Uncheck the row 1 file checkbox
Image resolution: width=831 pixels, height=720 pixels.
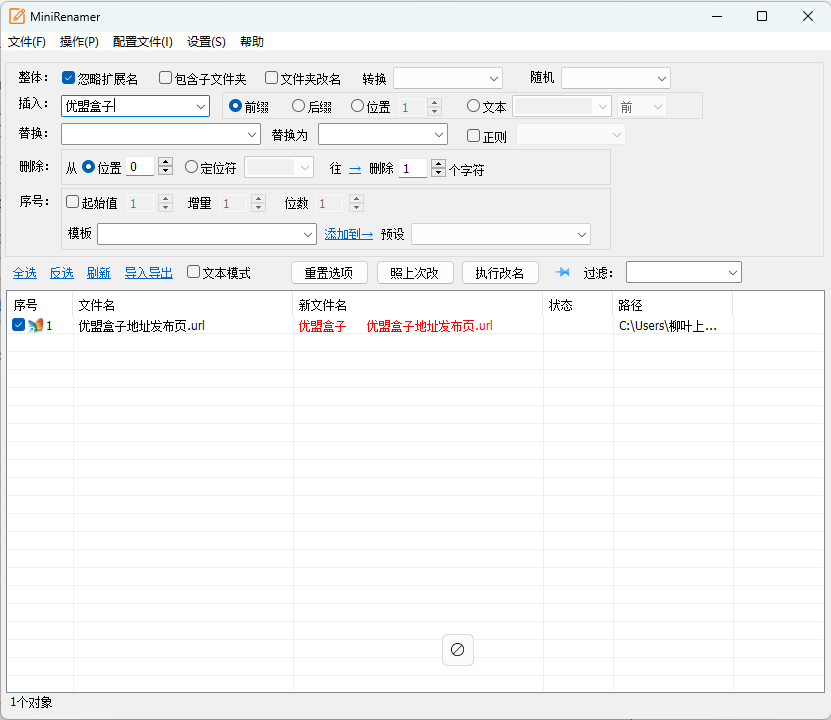19,325
